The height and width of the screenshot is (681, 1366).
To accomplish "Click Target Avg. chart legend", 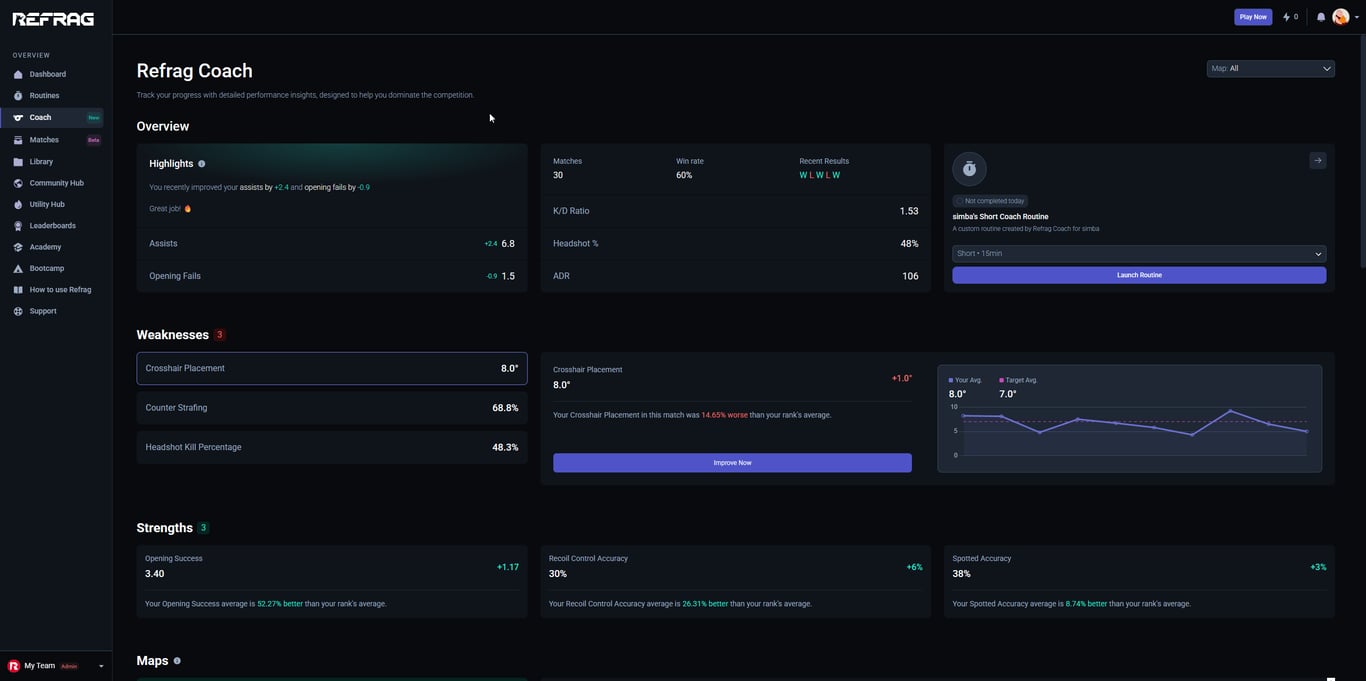I will (x=1019, y=380).
